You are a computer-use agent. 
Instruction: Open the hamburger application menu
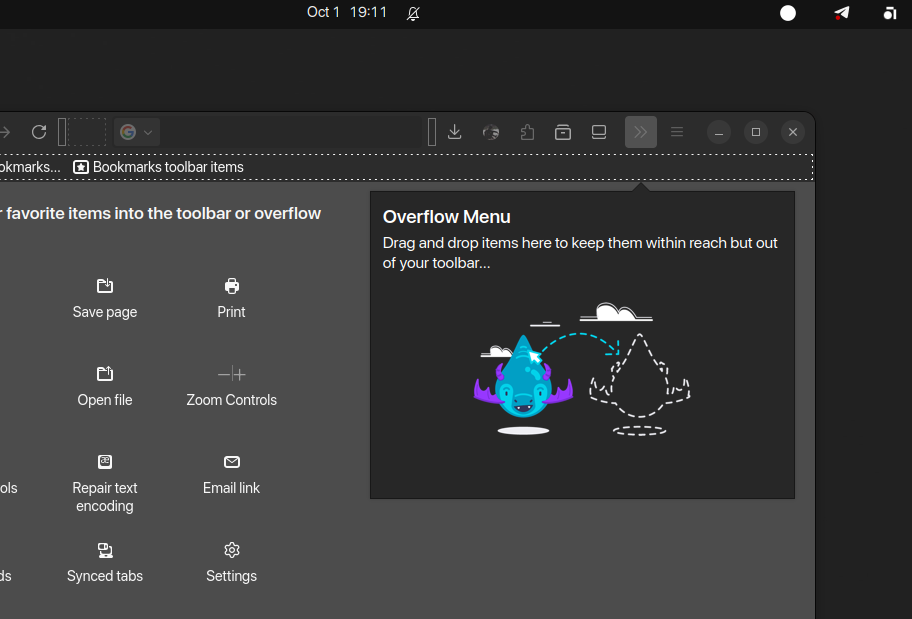(677, 132)
